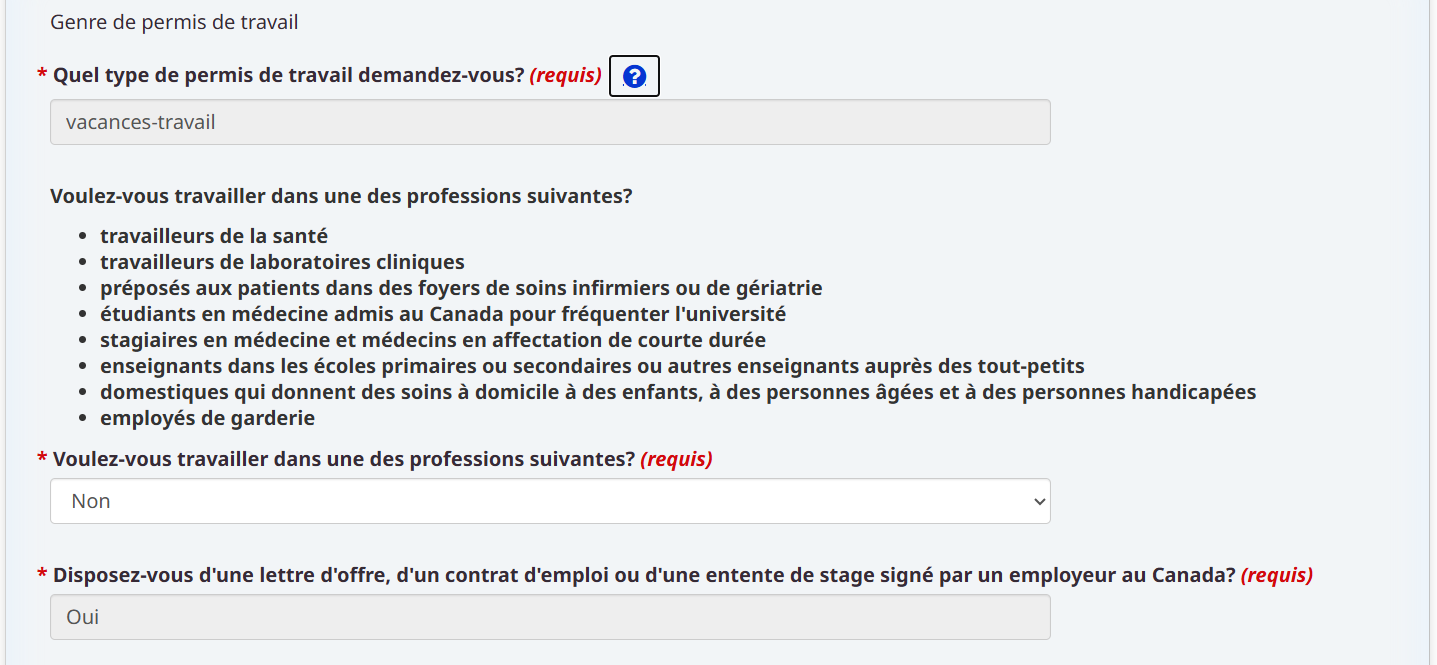Click the Genre de permis de travail heading

(174, 22)
